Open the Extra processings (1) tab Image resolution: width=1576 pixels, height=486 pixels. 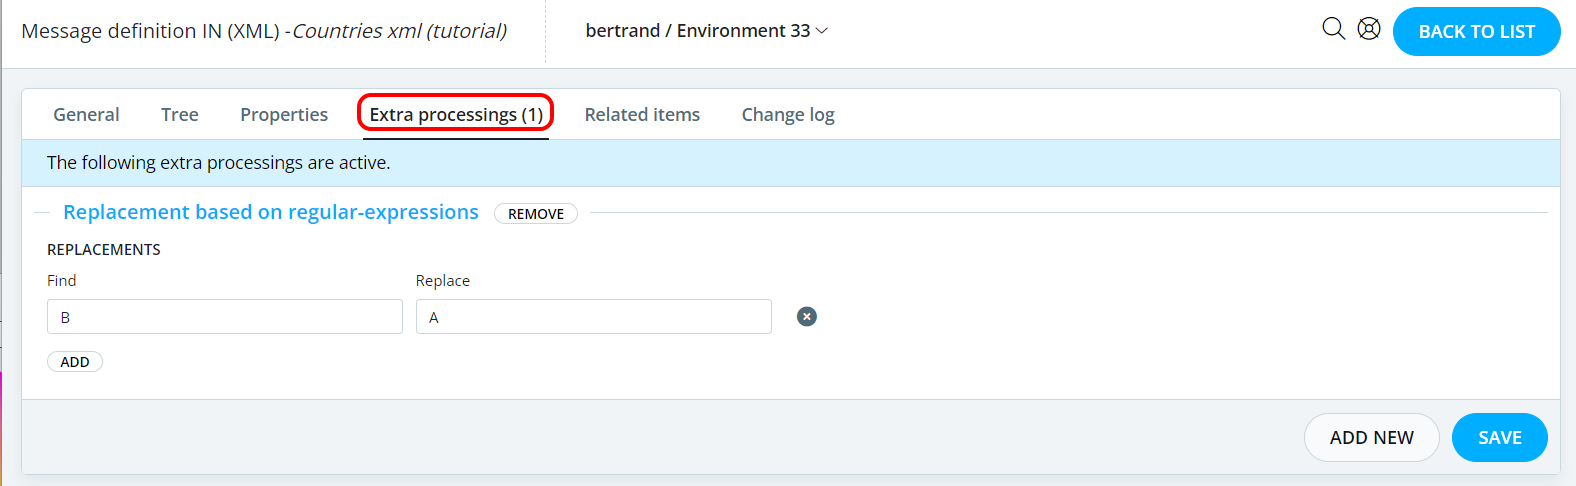pyautogui.click(x=456, y=115)
